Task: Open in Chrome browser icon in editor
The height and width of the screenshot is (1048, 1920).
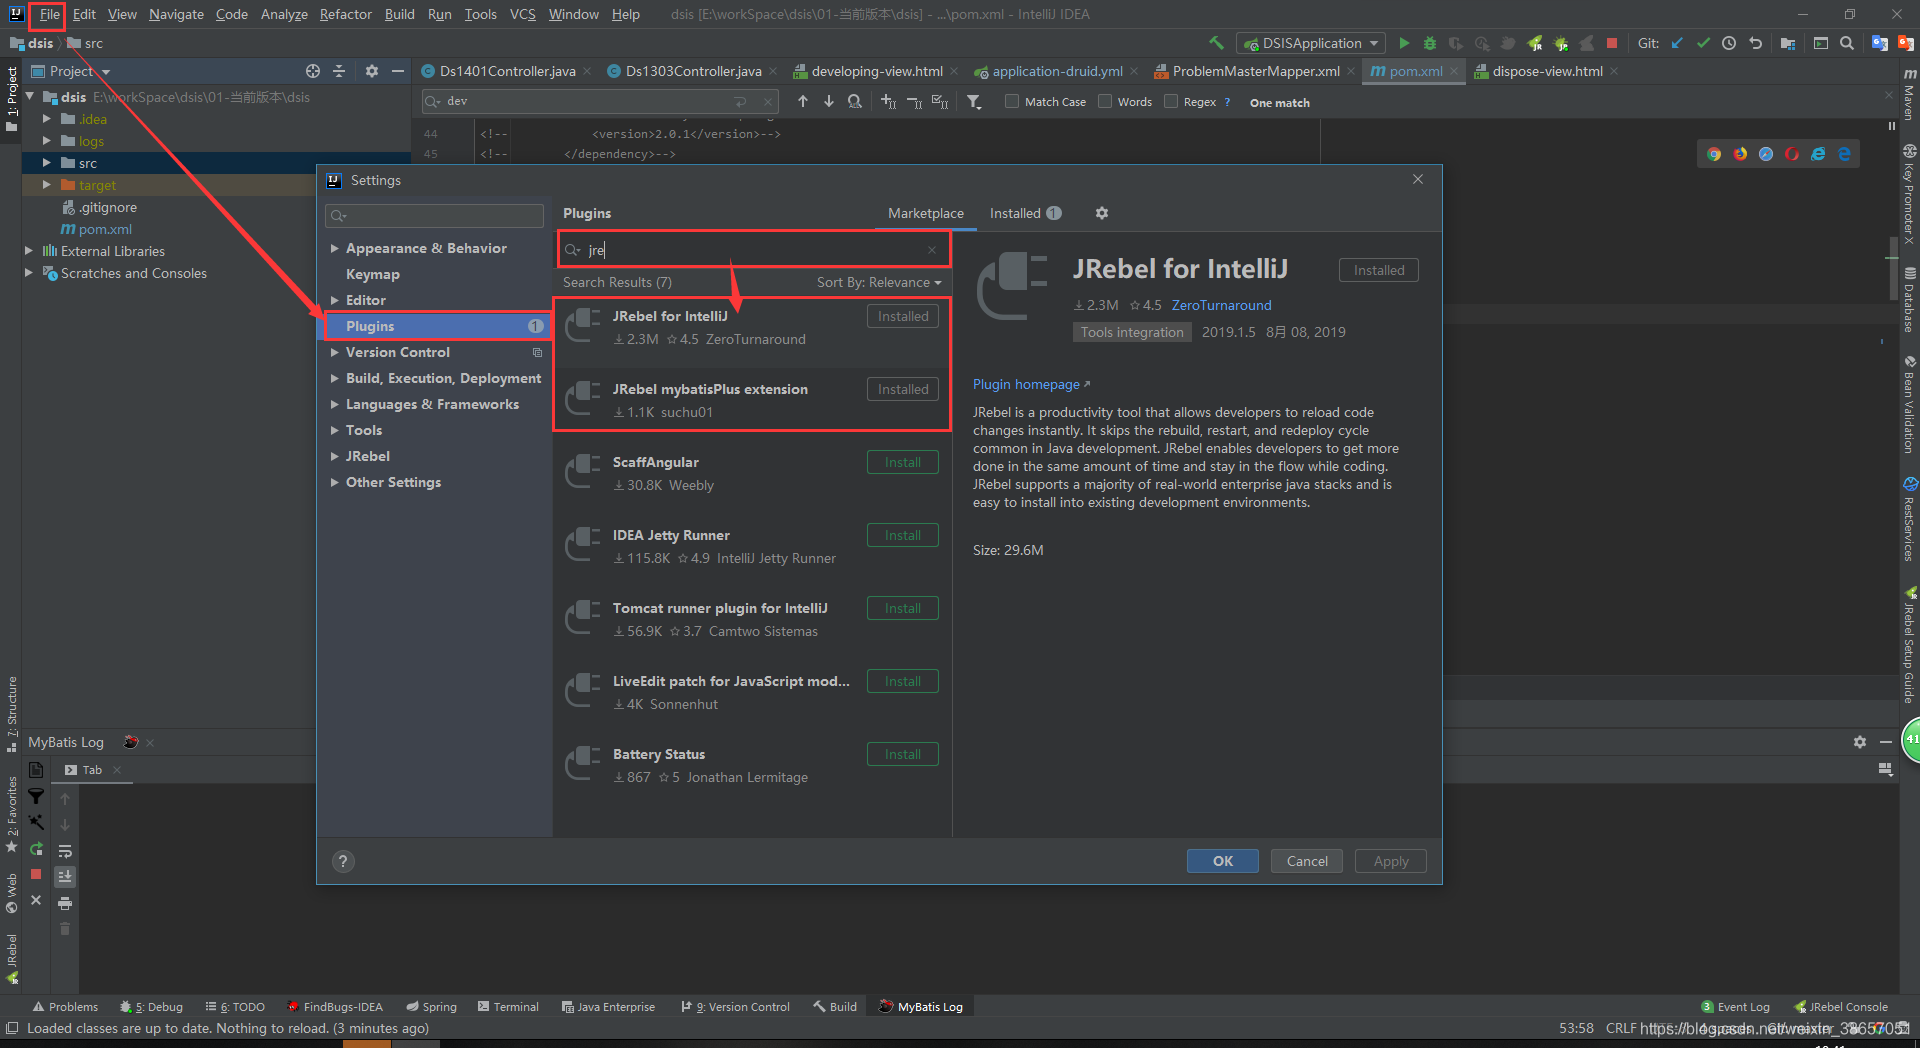Action: pyautogui.click(x=1714, y=154)
